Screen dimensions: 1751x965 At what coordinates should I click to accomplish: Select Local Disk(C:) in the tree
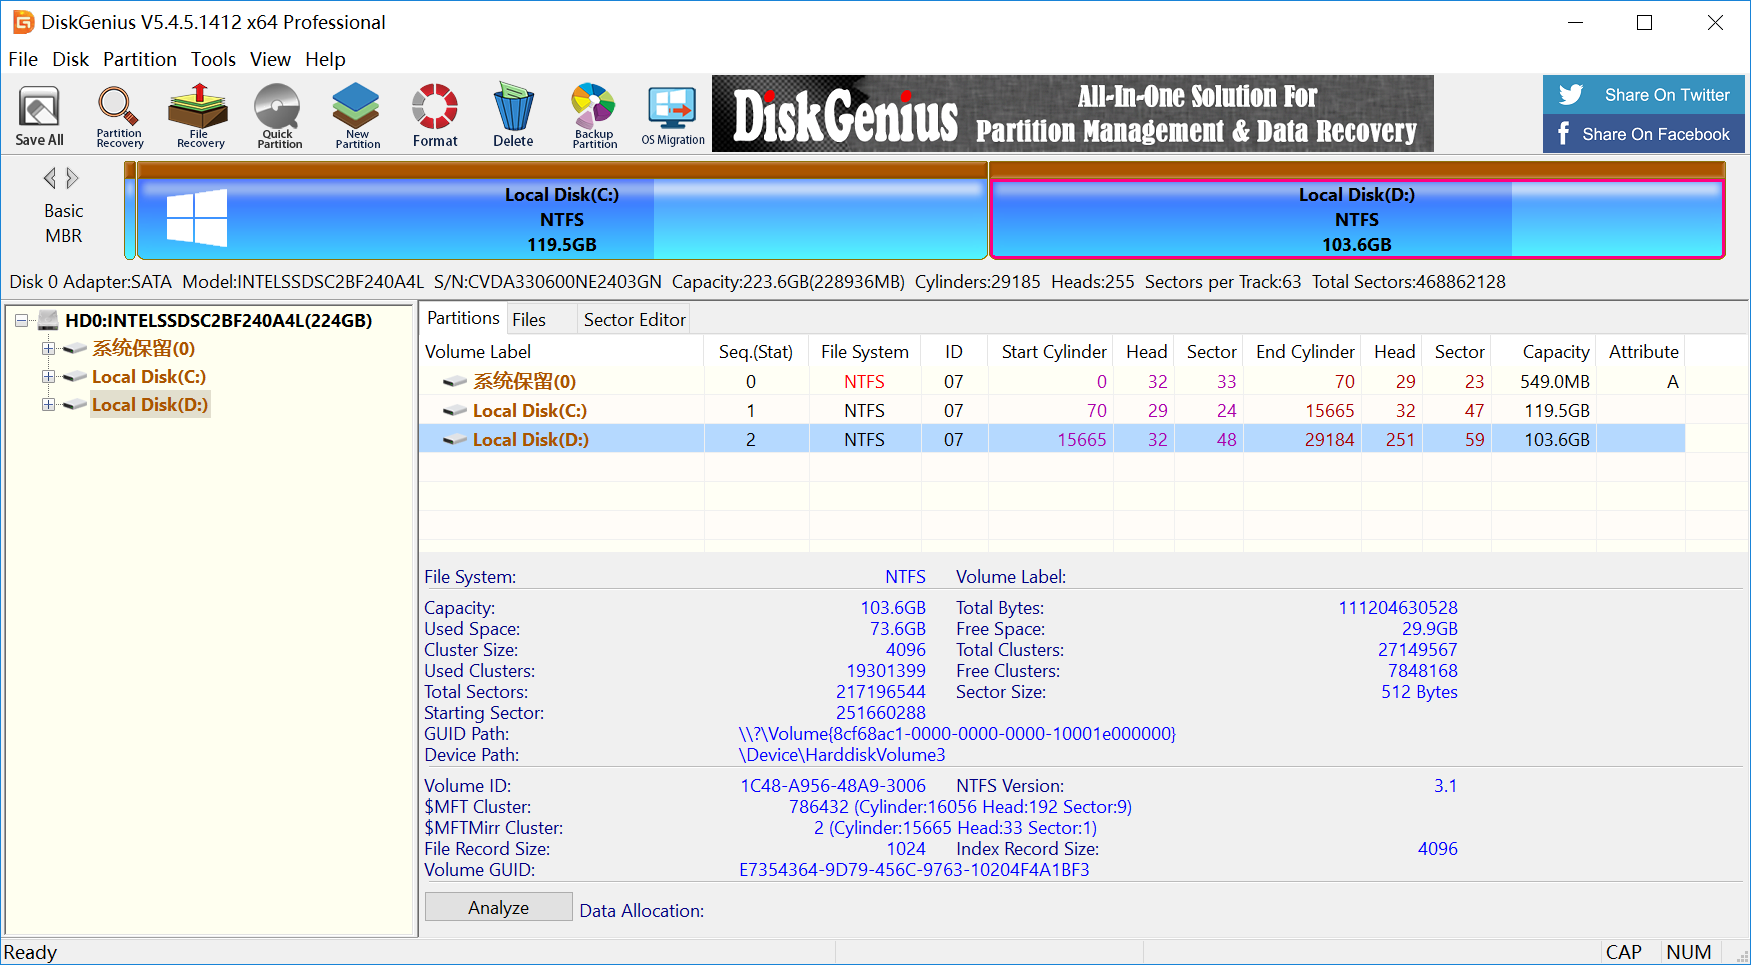tap(149, 376)
